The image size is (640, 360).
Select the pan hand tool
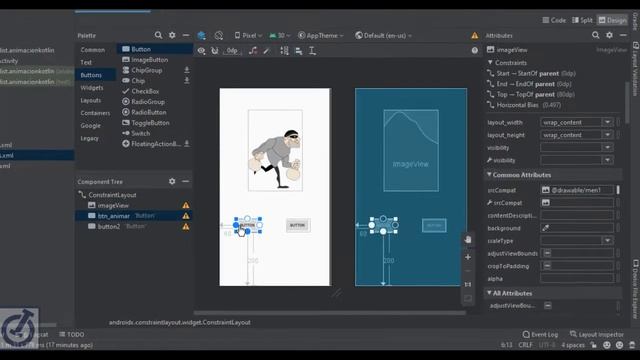pos(468,240)
